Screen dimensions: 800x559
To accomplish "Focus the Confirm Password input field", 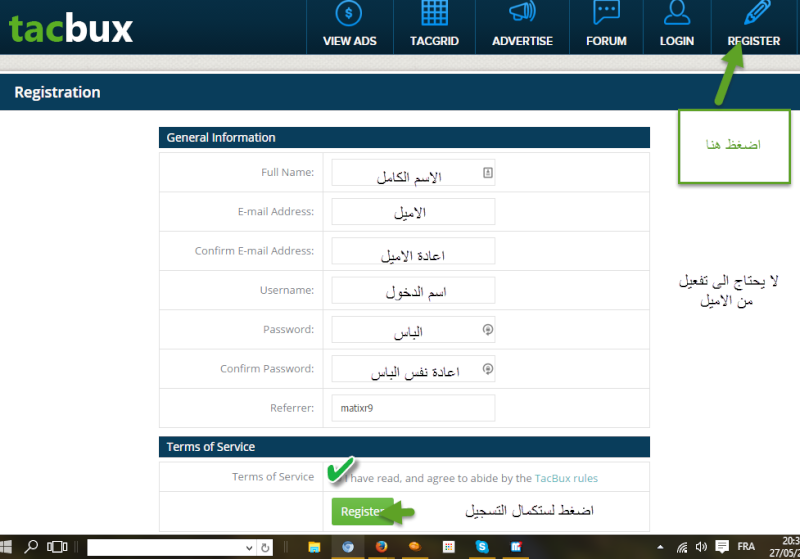I will [x=413, y=369].
